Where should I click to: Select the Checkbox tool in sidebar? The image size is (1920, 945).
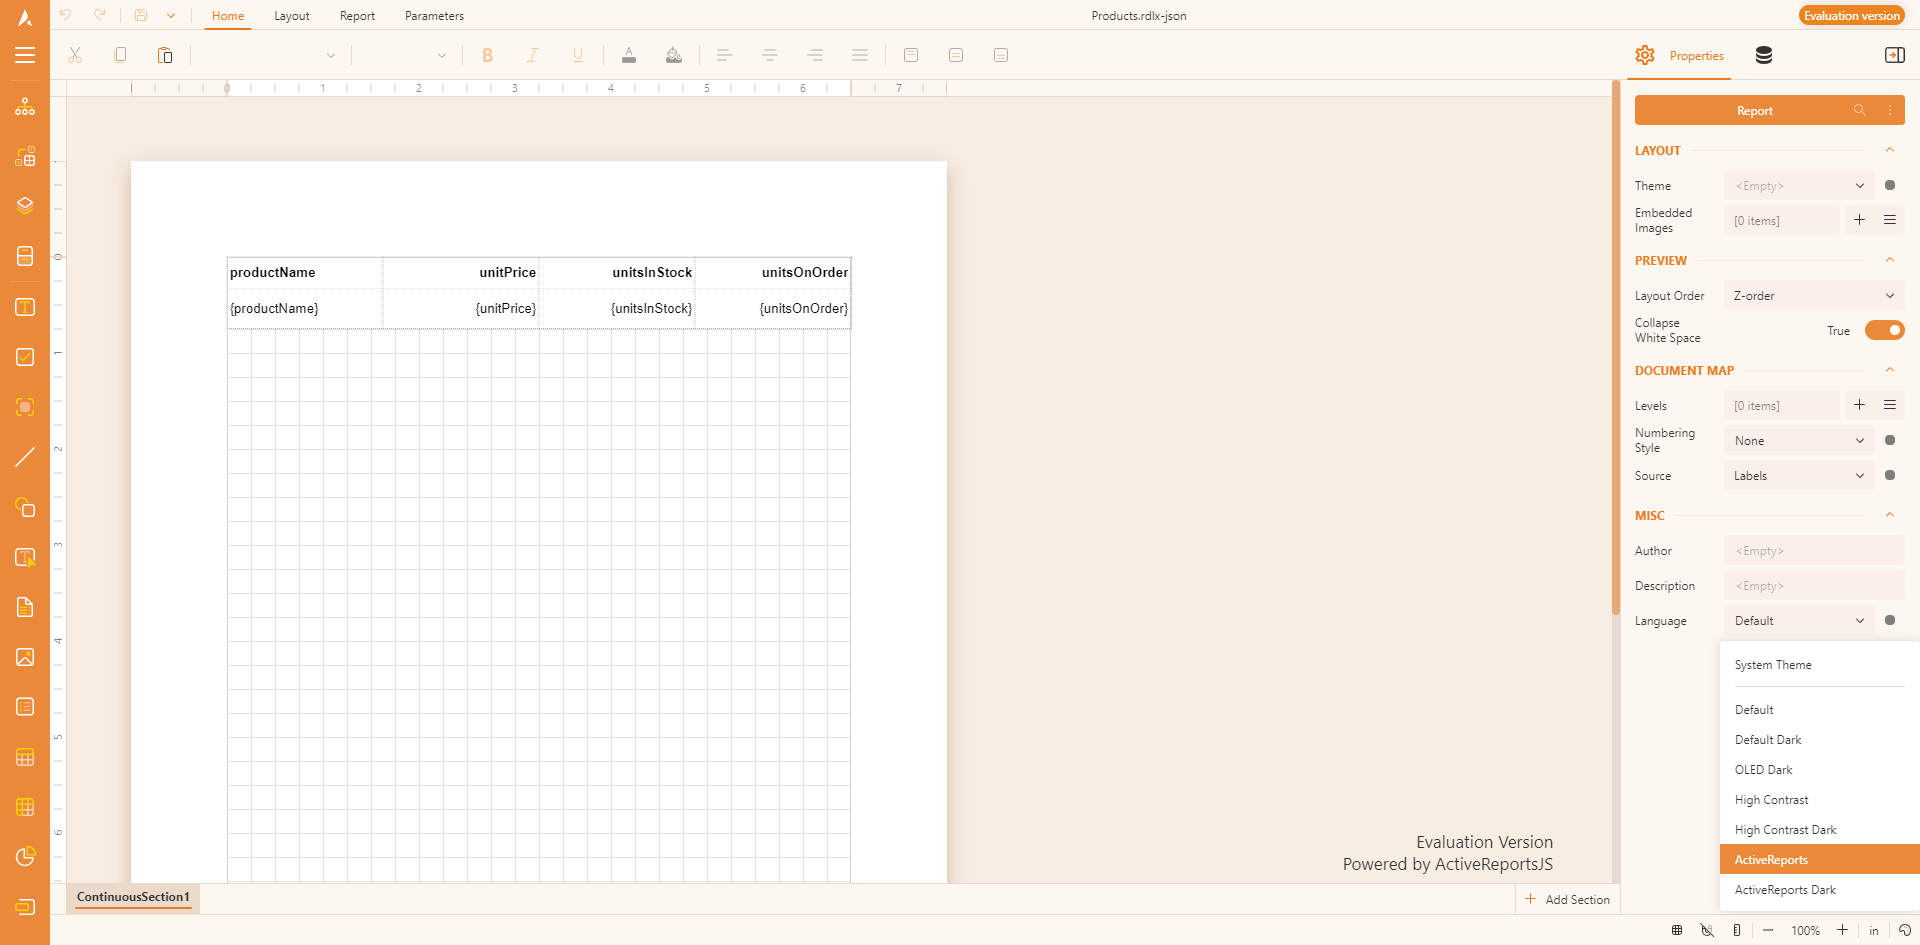point(25,357)
